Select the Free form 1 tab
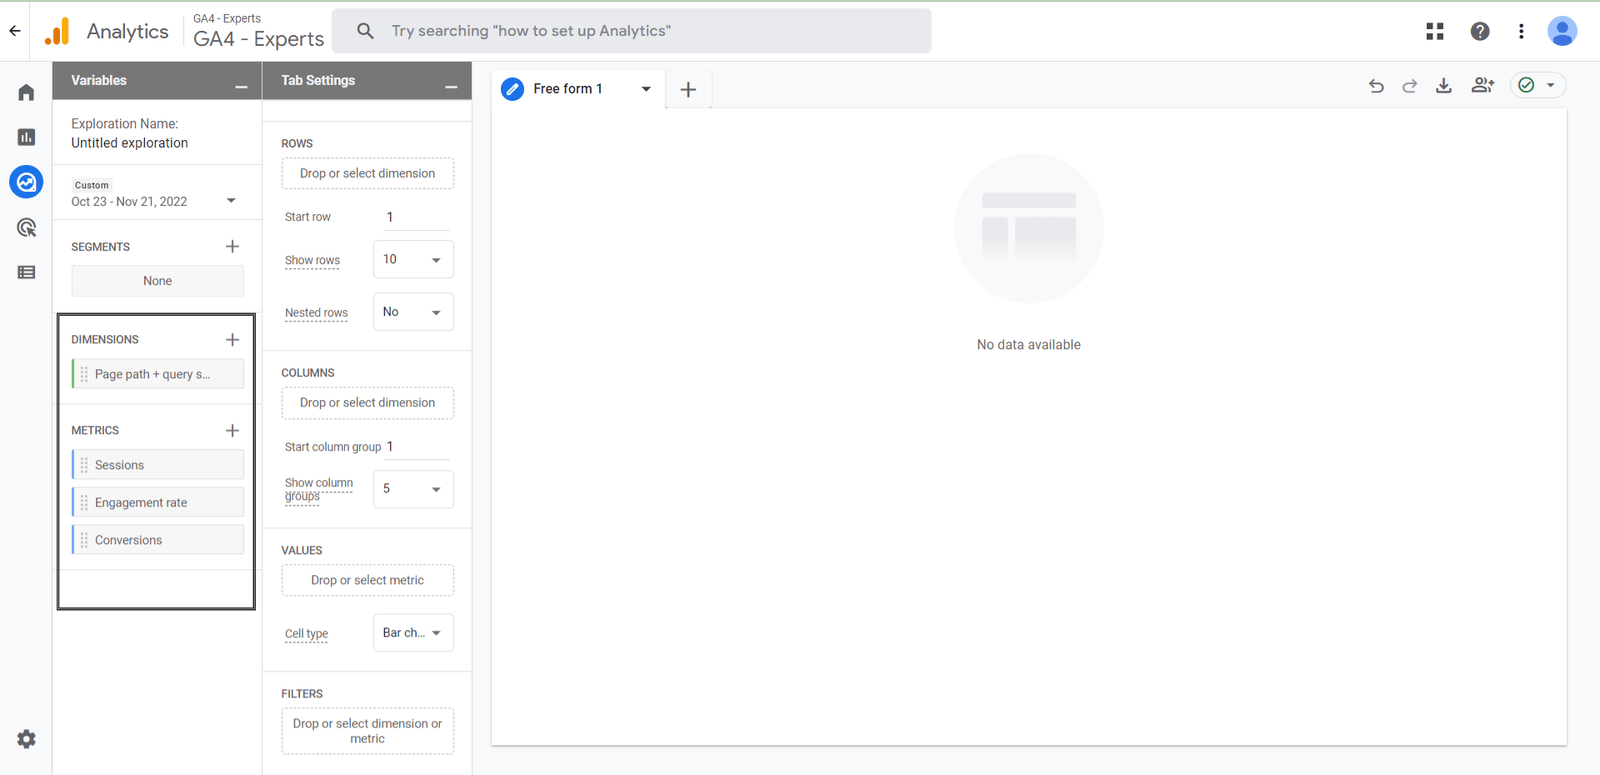1600x775 pixels. pyautogui.click(x=567, y=89)
